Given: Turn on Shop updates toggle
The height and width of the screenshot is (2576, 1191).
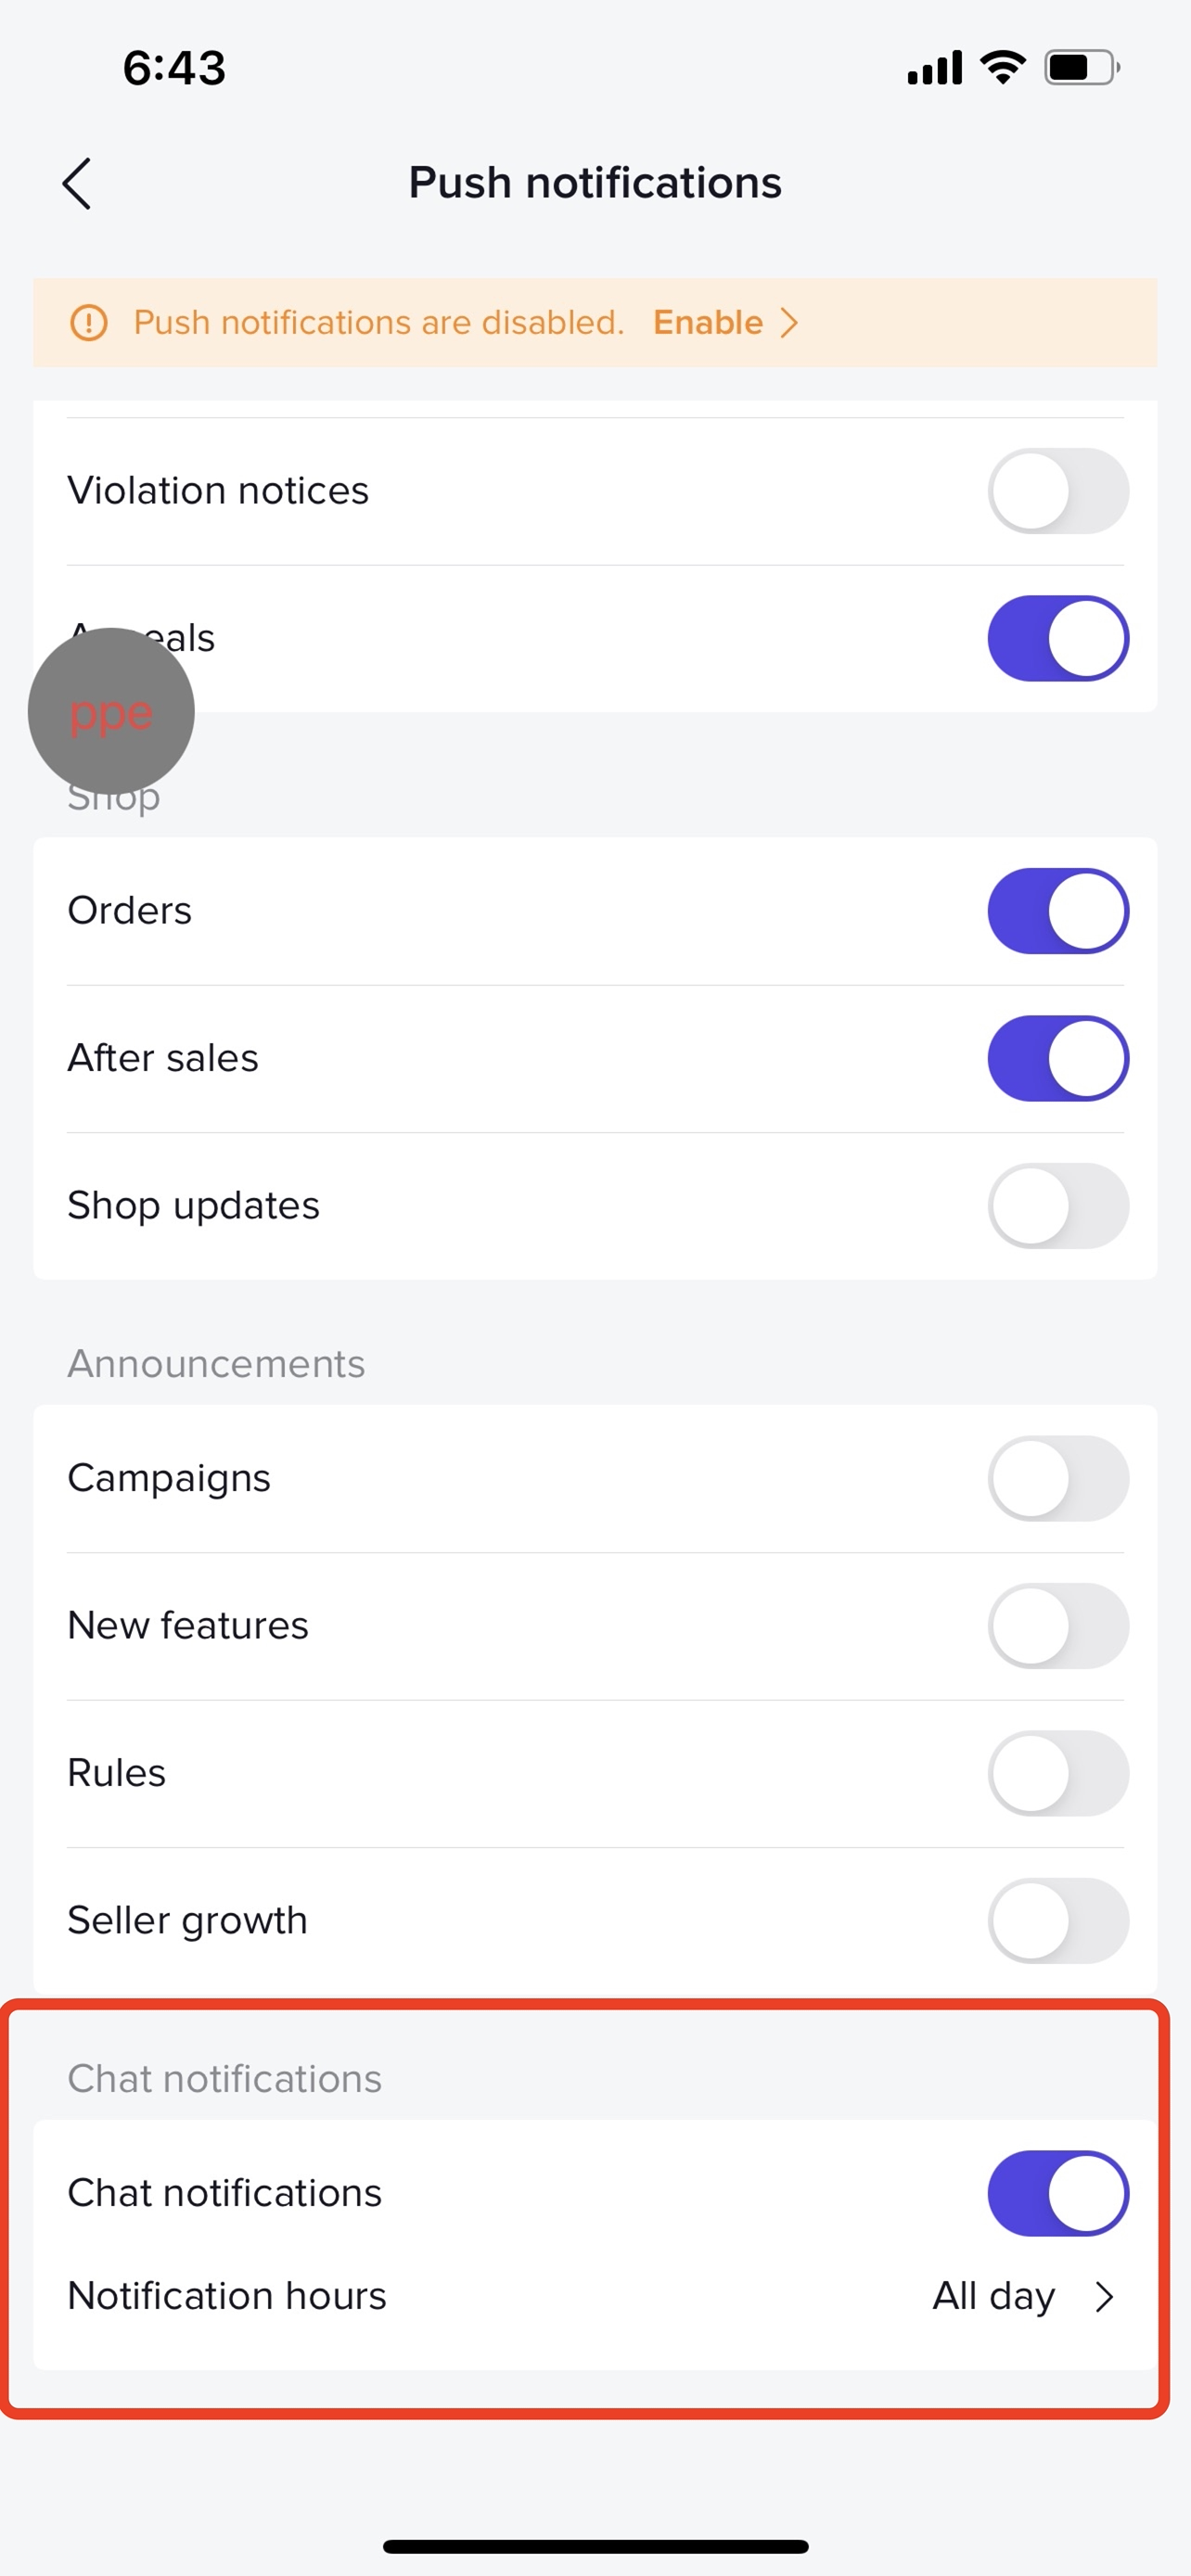Looking at the screenshot, I should pos(1057,1205).
